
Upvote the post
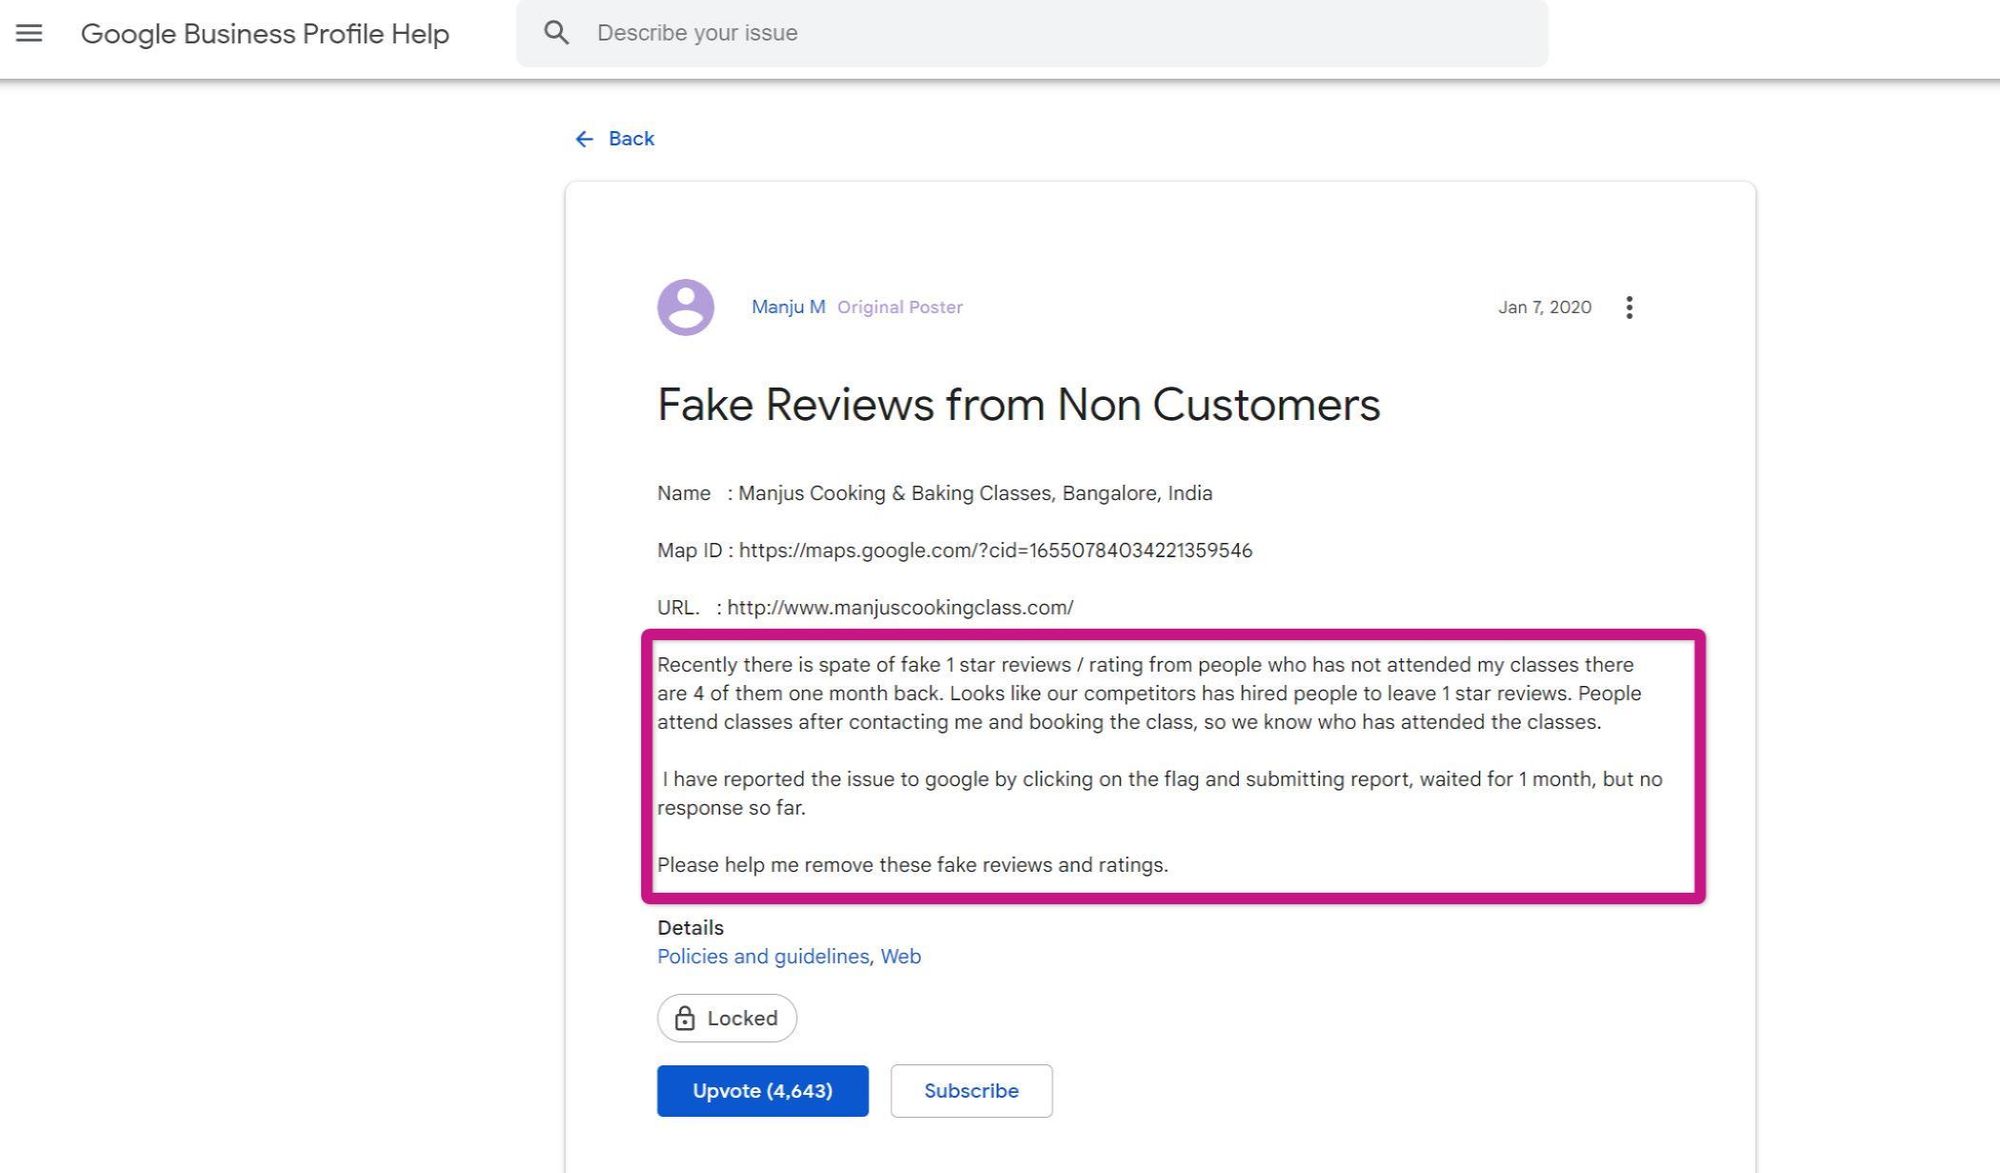point(762,1091)
